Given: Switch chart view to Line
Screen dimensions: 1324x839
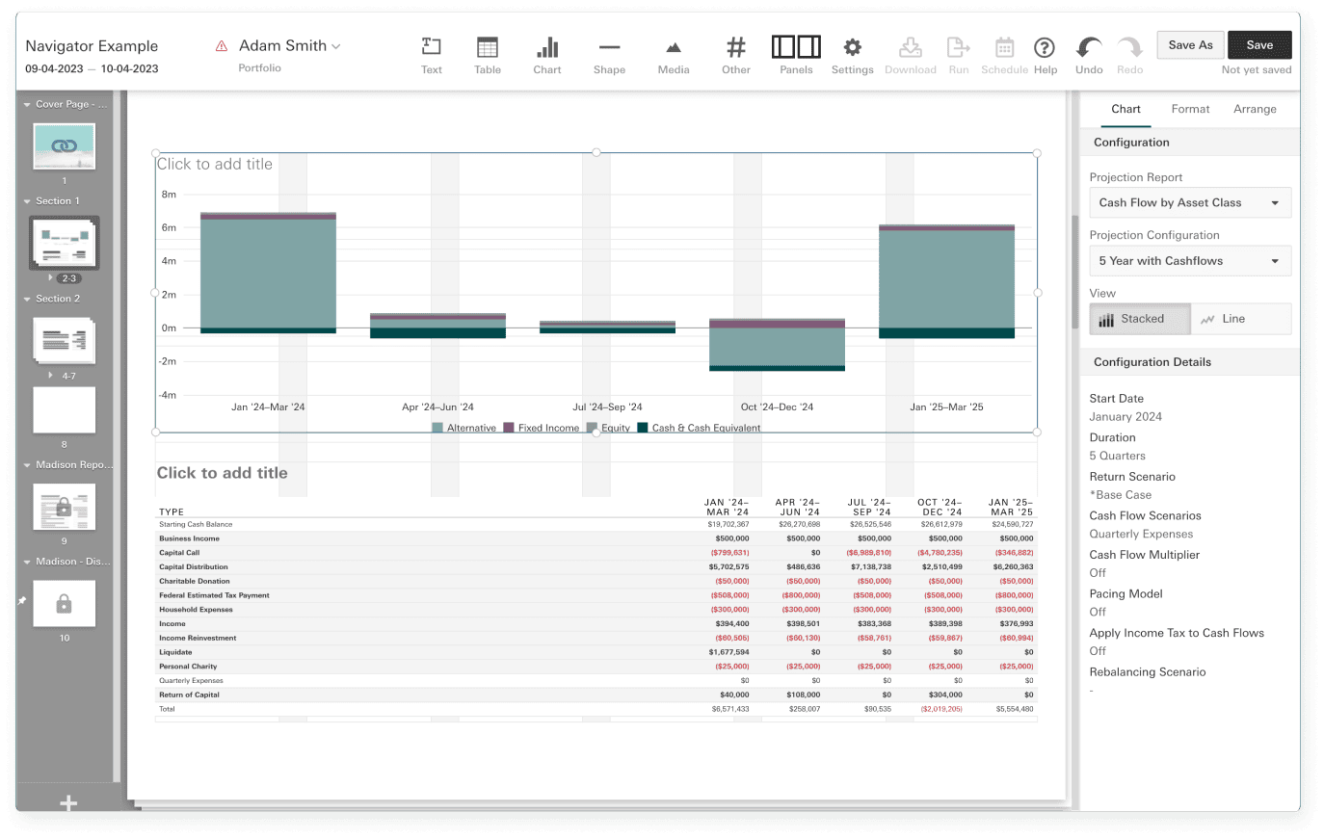Looking at the screenshot, I should (1241, 319).
